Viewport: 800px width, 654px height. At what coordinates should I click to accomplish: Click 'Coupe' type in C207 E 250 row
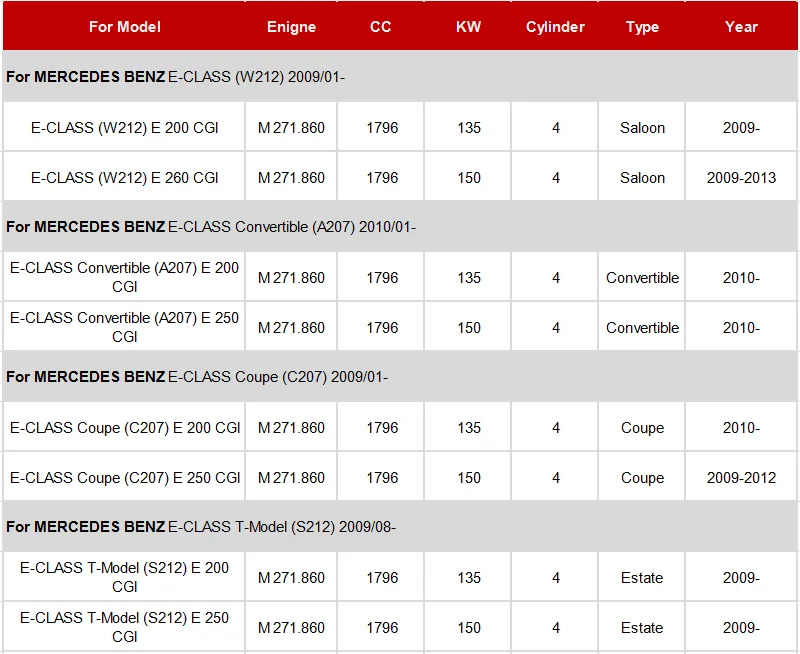pyautogui.click(x=642, y=477)
